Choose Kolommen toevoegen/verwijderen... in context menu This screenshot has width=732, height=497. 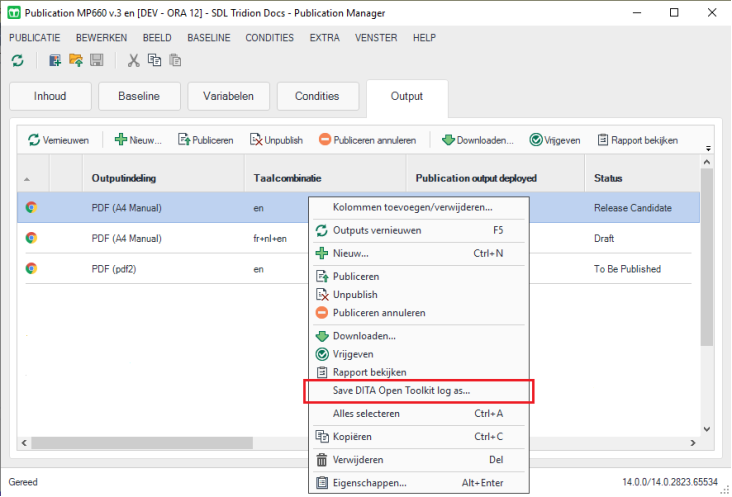(419, 207)
